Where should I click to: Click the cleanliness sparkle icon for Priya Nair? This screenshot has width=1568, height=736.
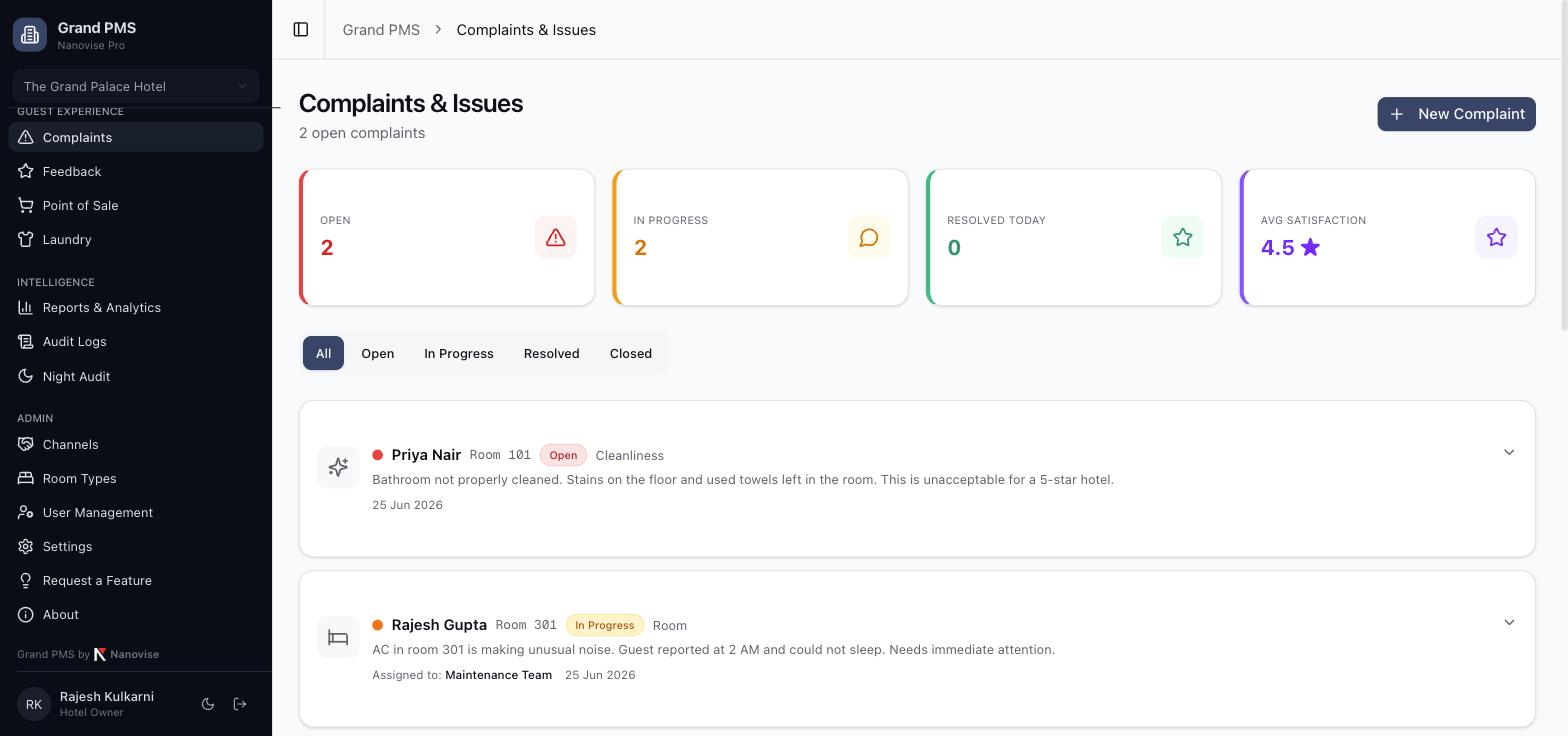click(338, 467)
